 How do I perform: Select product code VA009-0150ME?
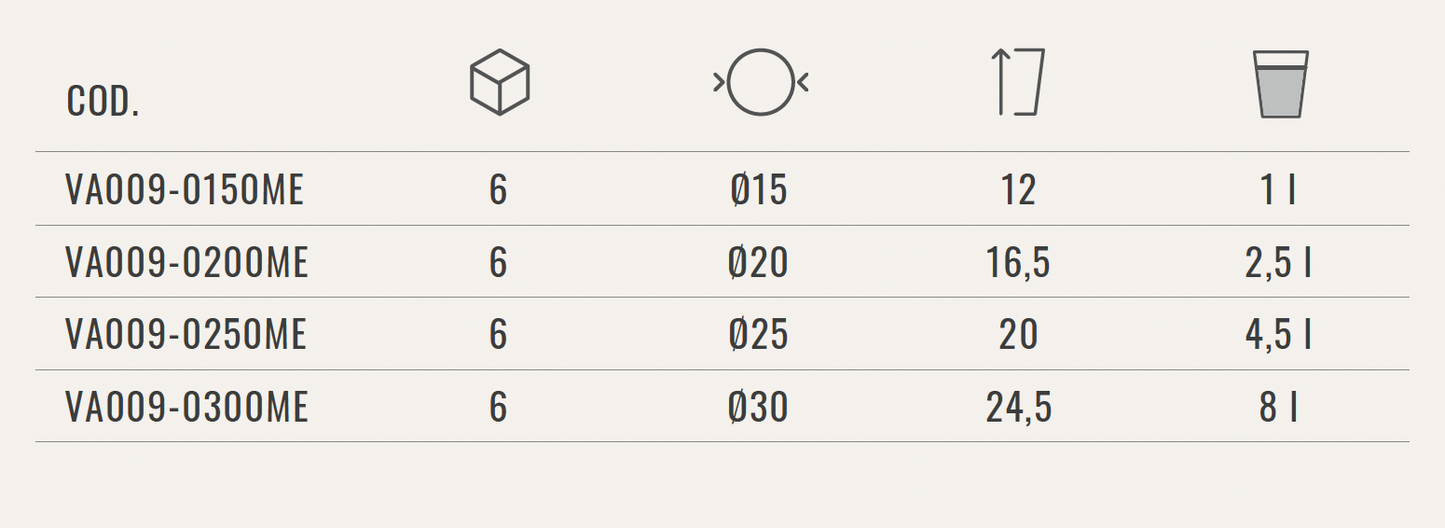click(184, 190)
